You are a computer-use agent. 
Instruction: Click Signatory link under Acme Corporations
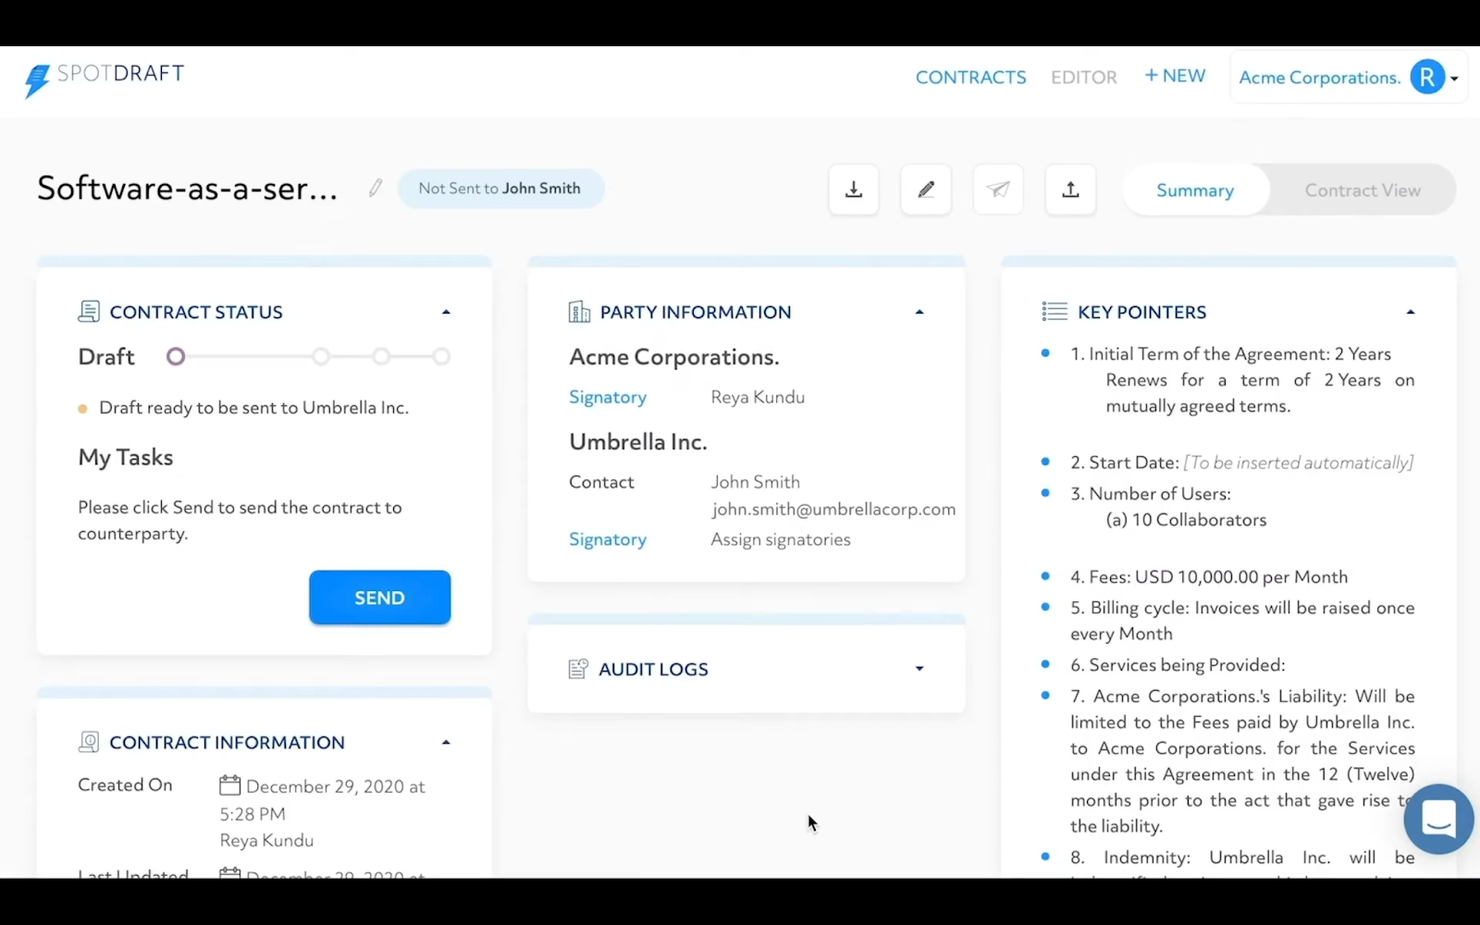click(608, 397)
